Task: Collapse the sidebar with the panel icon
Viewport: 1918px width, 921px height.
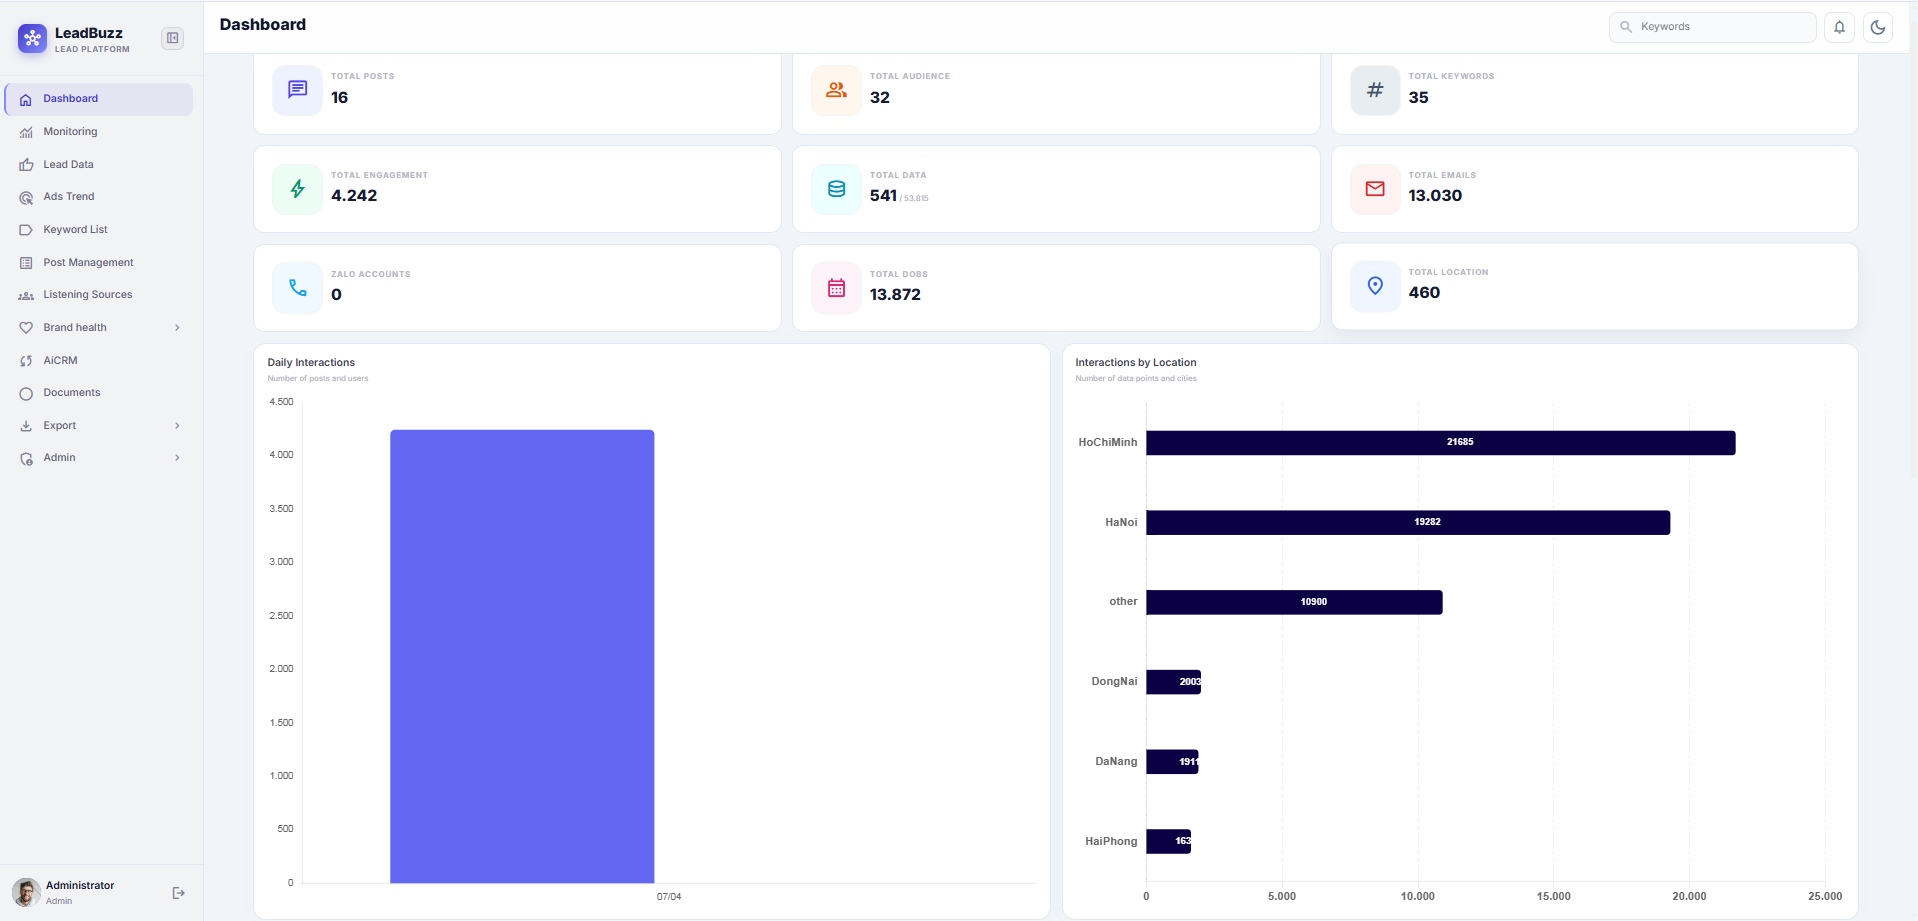Action: pos(173,38)
